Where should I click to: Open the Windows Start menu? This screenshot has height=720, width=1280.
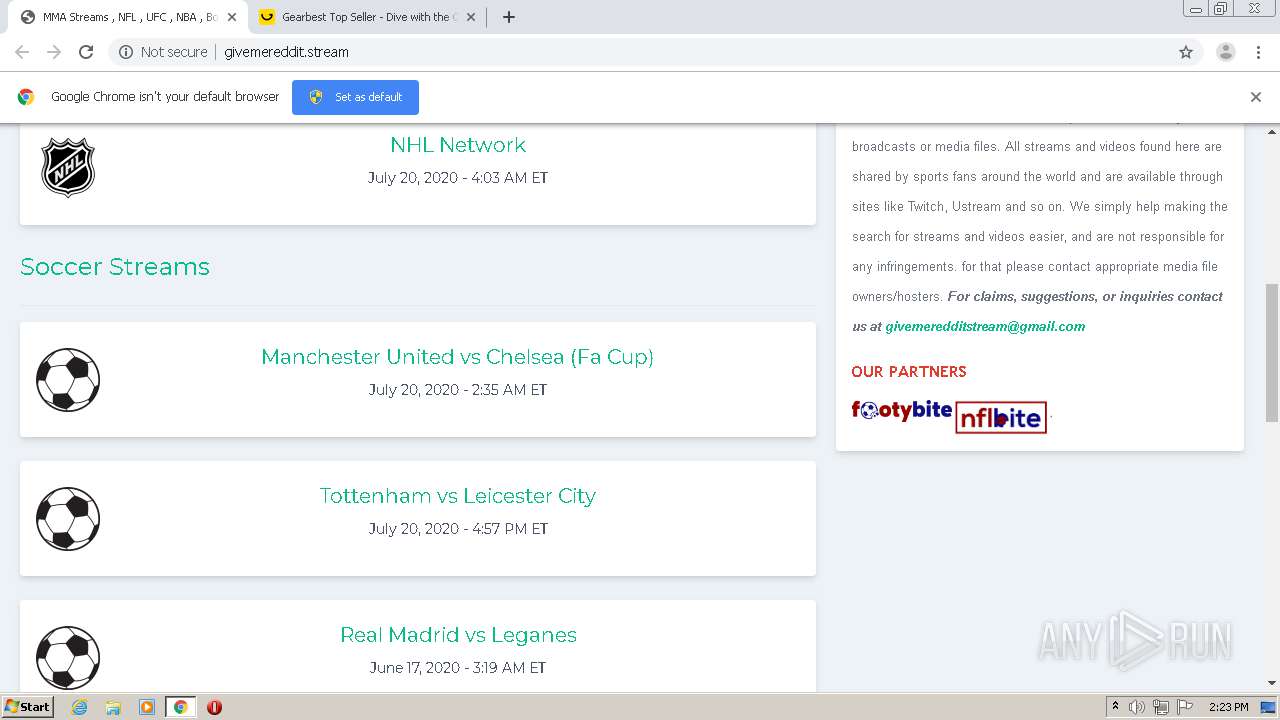coord(28,707)
